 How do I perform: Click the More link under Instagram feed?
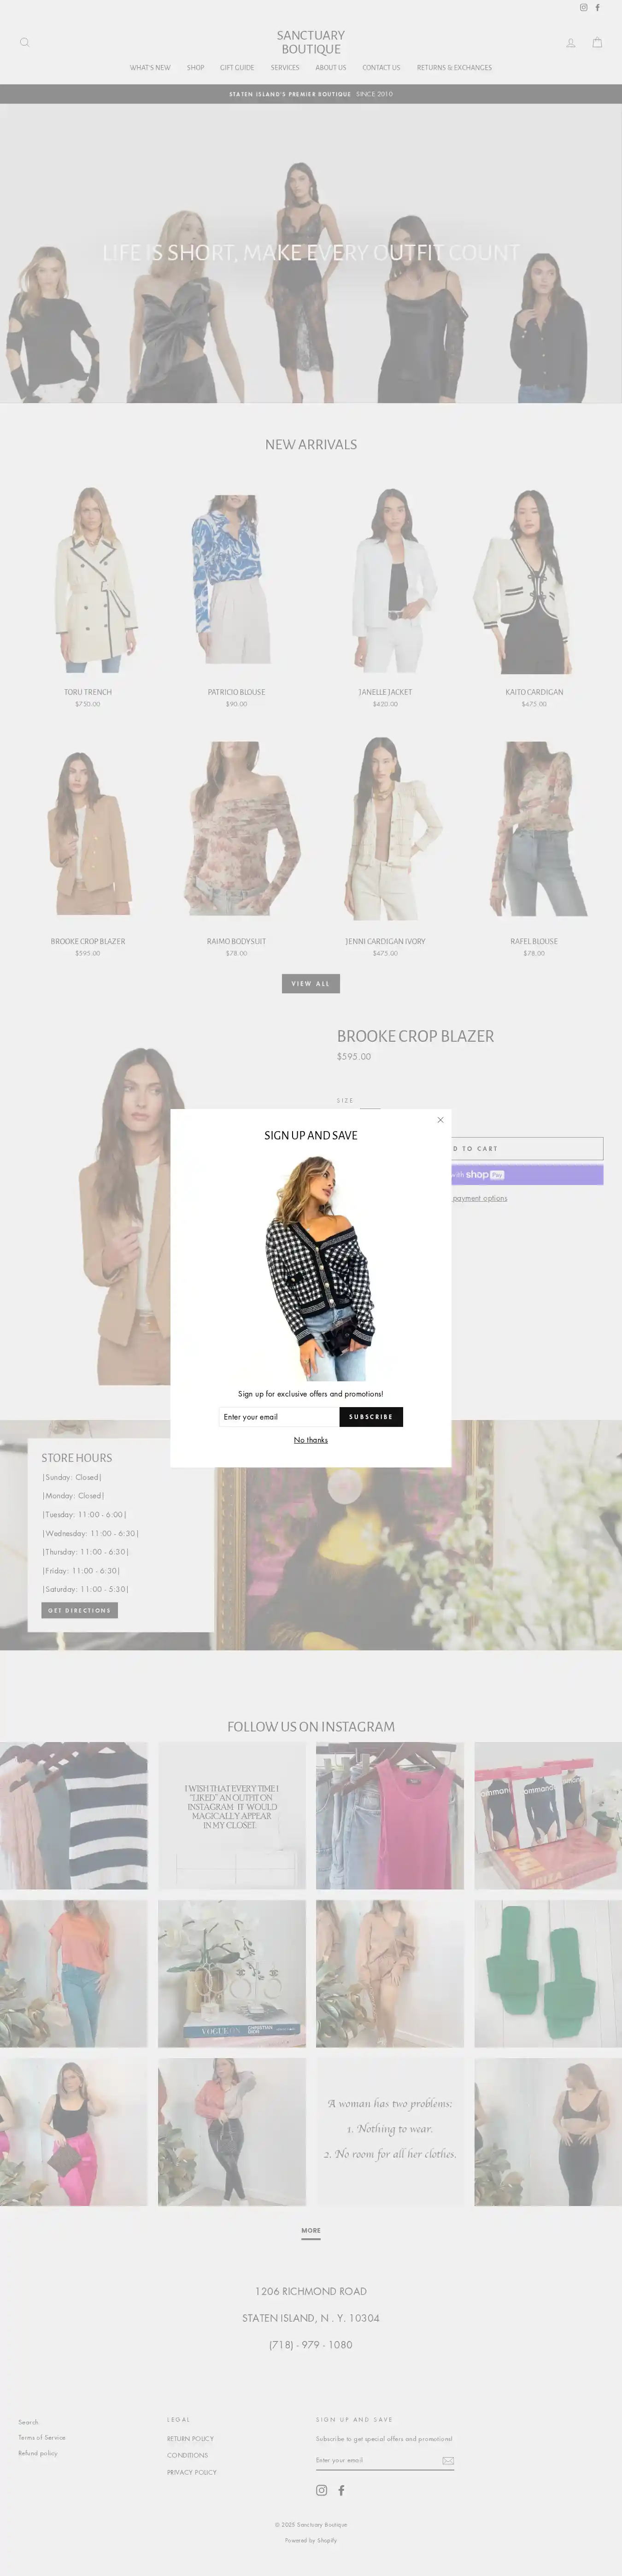coord(311,2231)
